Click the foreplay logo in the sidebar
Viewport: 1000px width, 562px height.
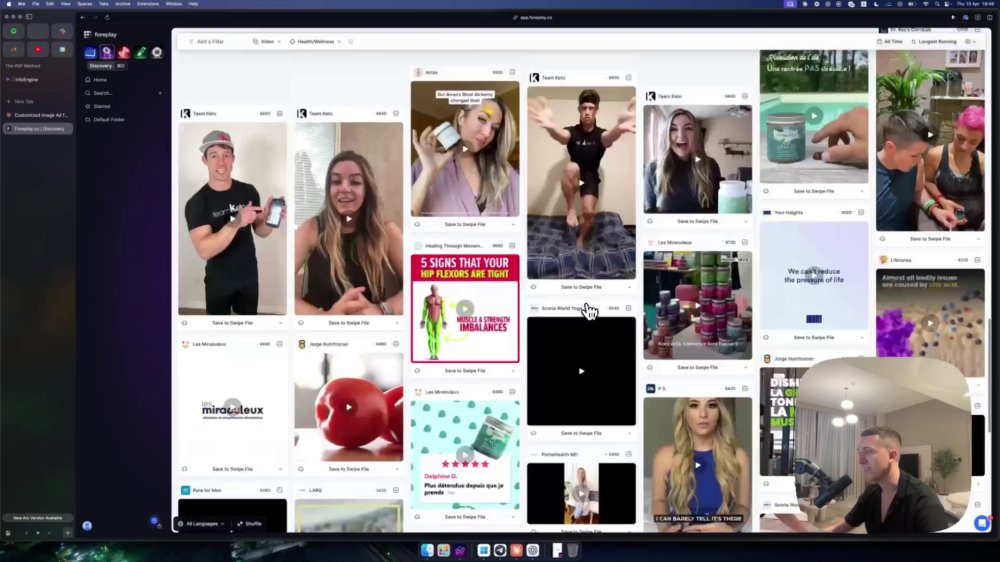click(x=101, y=34)
